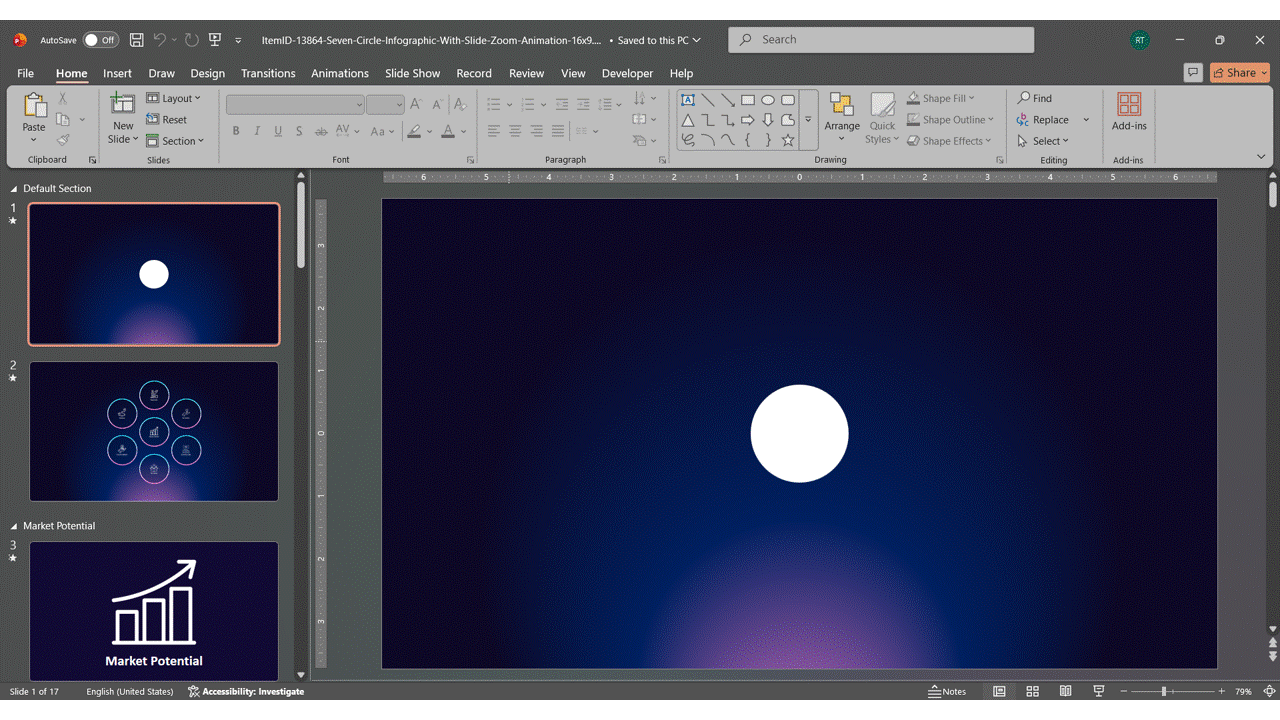Viewport: 1280px width, 720px height.
Task: Click the text highlight color button
Action: click(x=414, y=131)
